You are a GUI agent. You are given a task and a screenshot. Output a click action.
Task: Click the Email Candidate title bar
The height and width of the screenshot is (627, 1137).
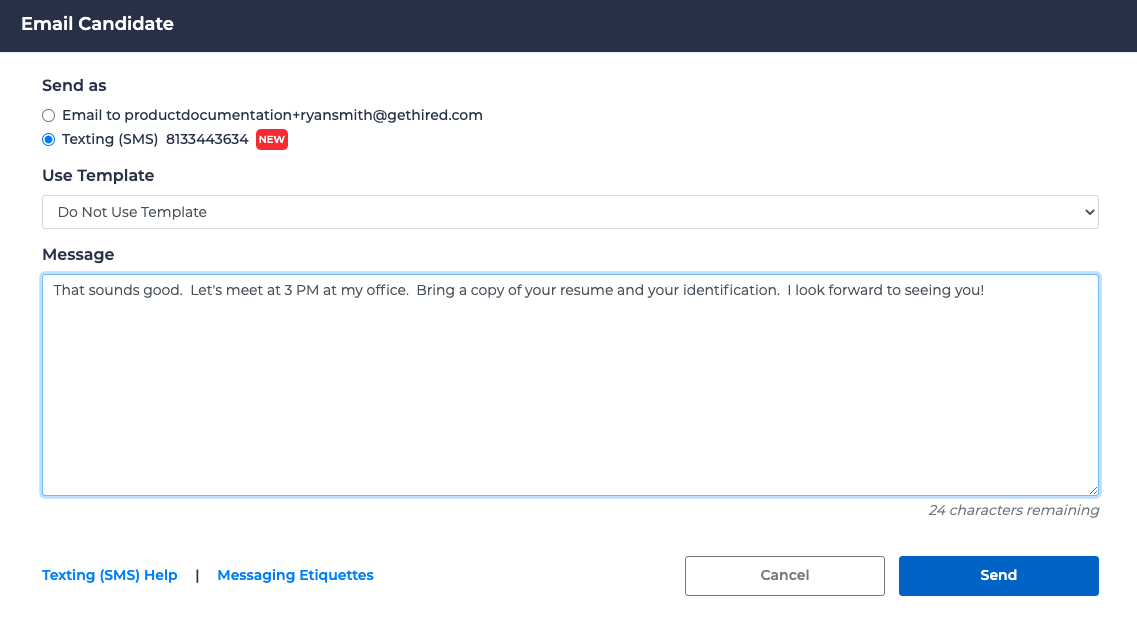(x=97, y=24)
